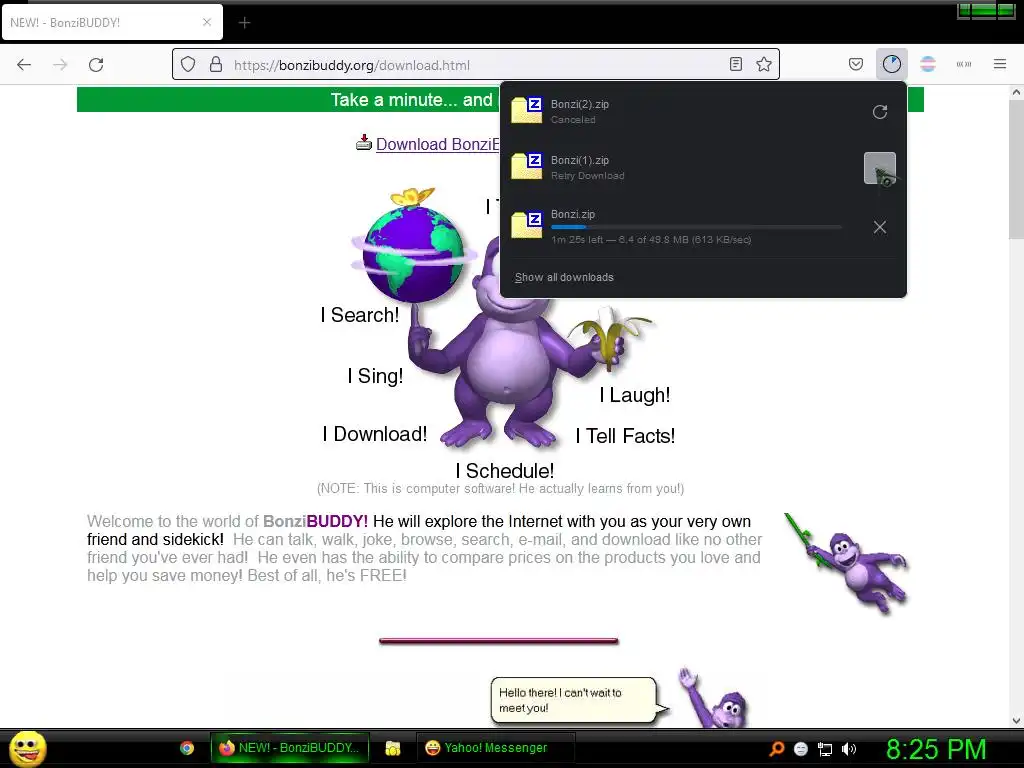The height and width of the screenshot is (768, 1024).
Task: Click the volume speaker tray icon
Action: tap(849, 748)
